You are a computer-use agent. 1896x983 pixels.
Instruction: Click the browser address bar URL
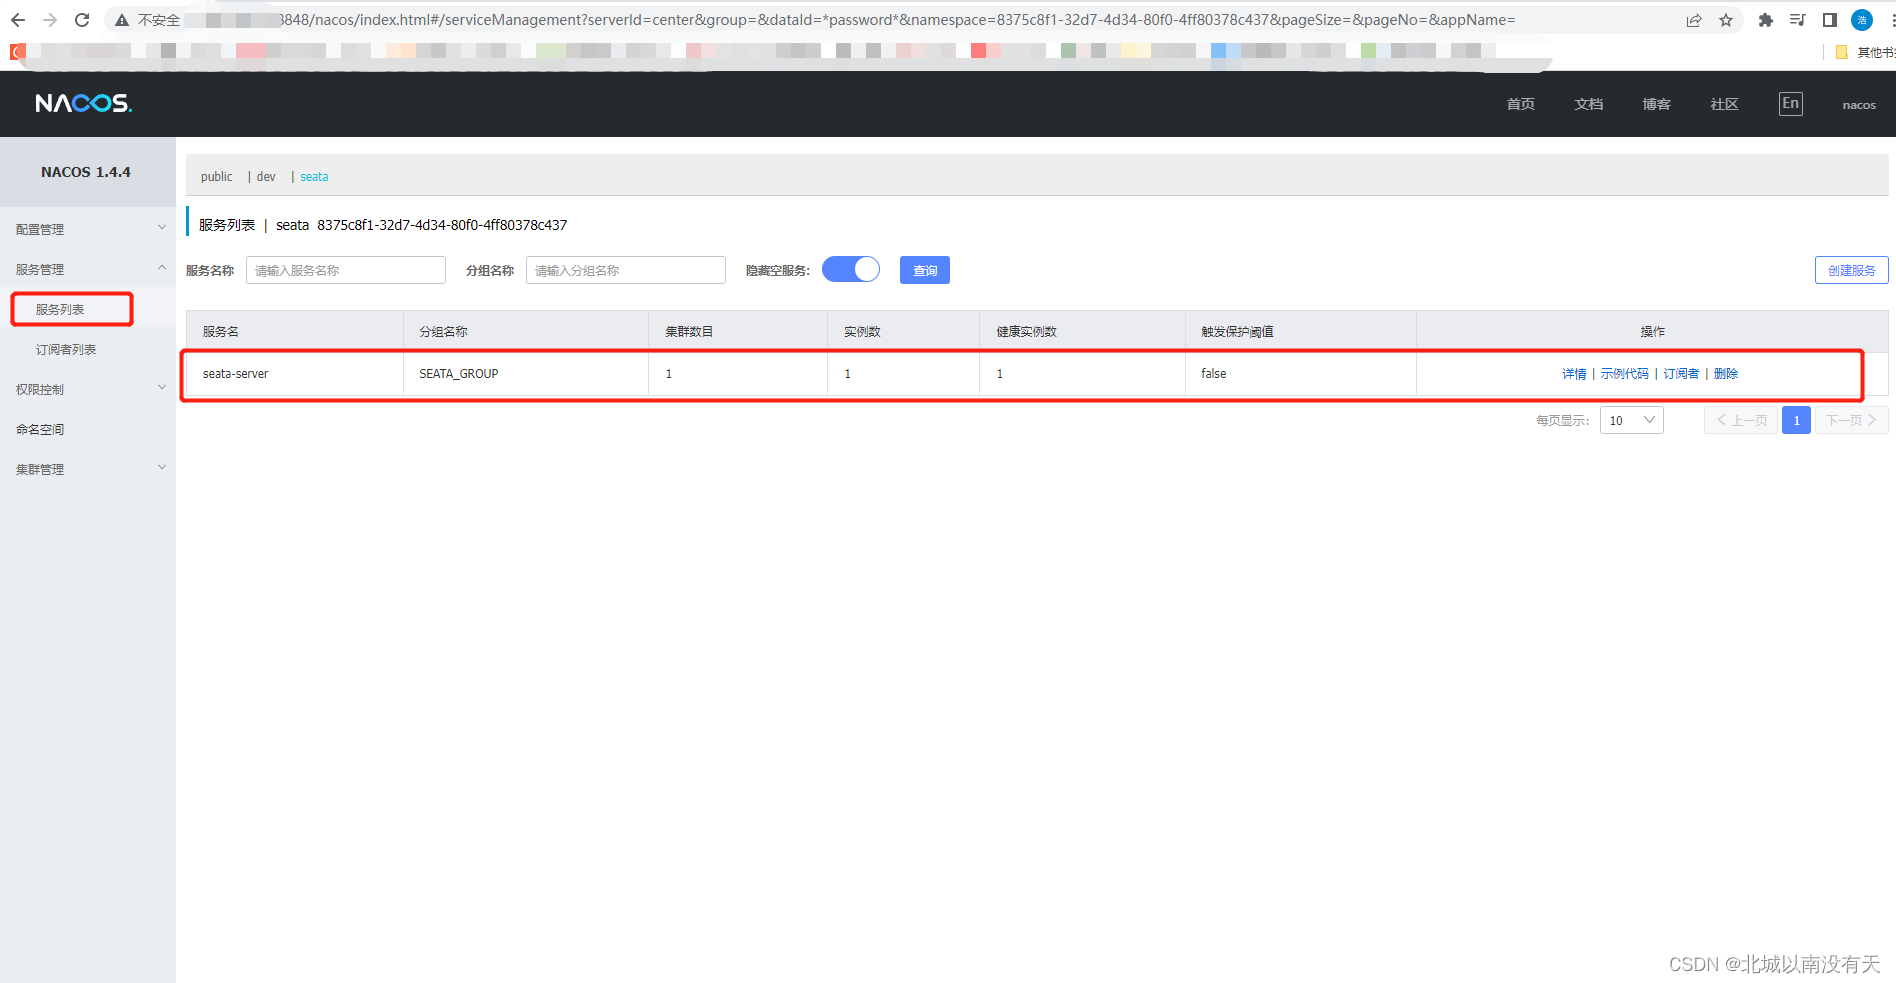[x=895, y=20]
